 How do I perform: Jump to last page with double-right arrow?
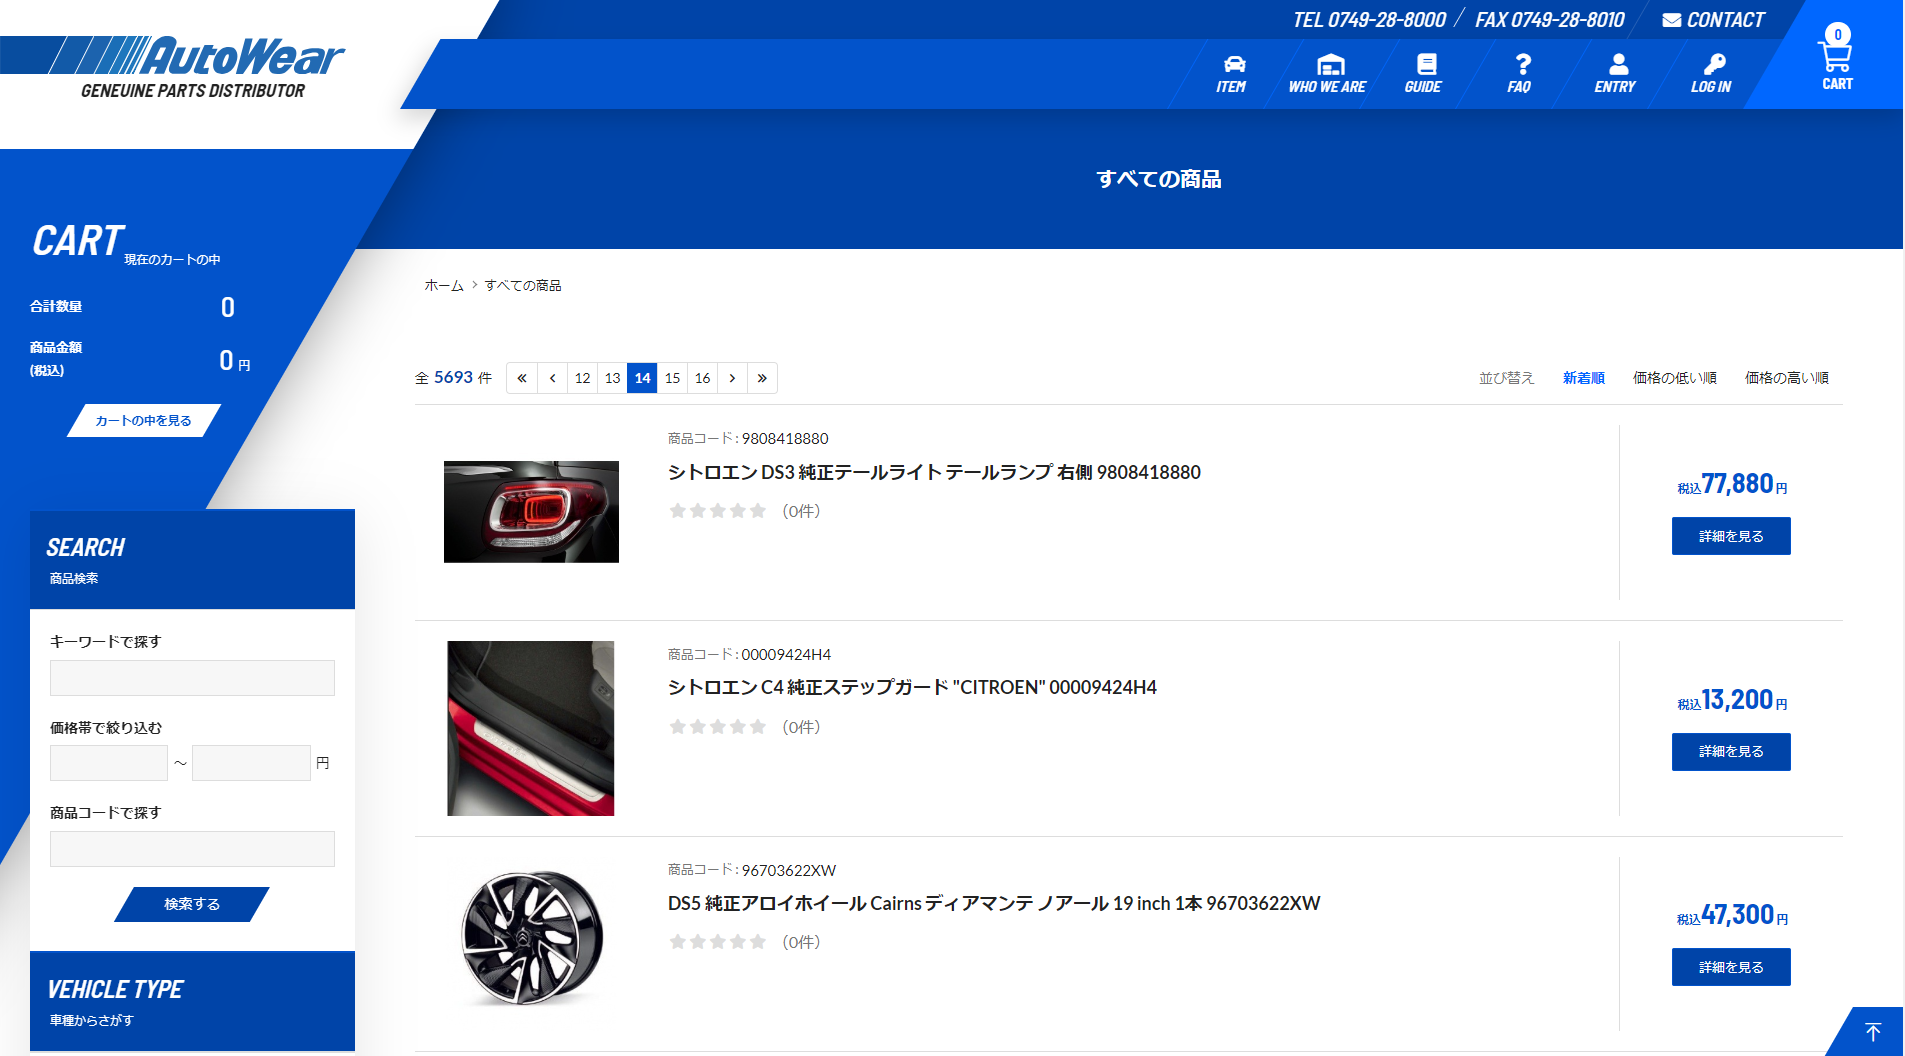(762, 378)
